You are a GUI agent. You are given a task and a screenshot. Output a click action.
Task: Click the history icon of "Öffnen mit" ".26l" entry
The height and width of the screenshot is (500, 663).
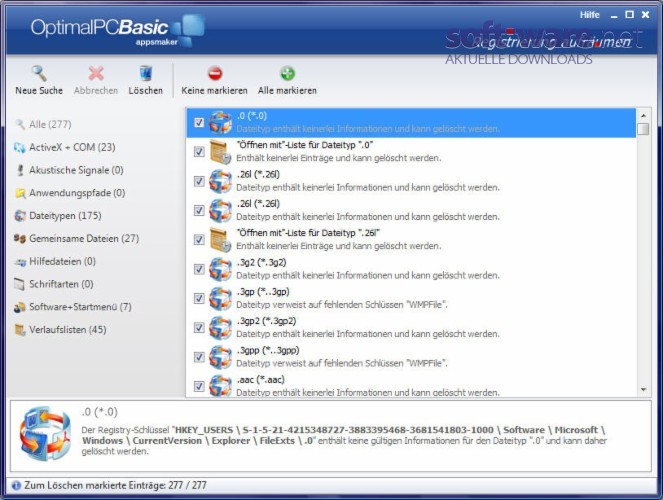(220, 240)
